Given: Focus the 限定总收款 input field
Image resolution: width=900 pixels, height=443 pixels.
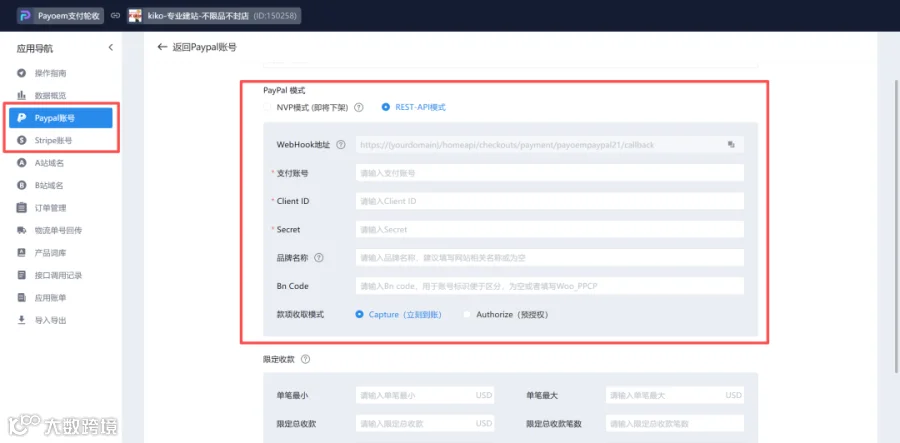Looking at the screenshot, I should pos(425,423).
